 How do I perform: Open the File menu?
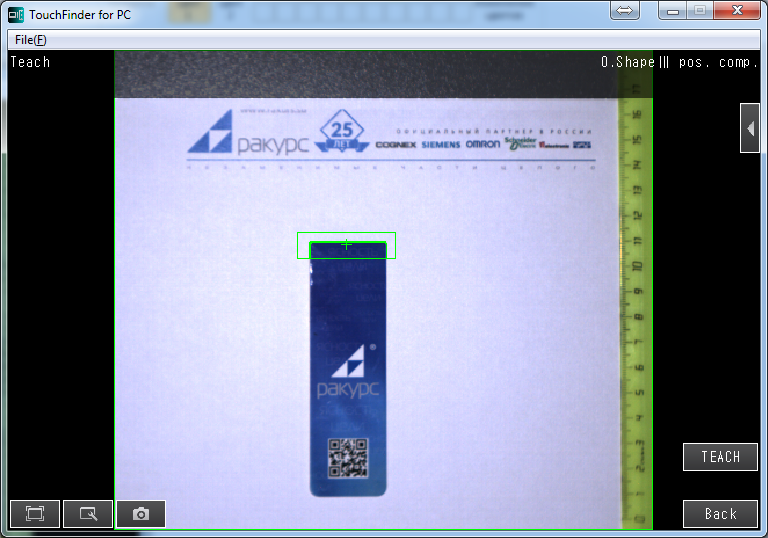coord(30,40)
